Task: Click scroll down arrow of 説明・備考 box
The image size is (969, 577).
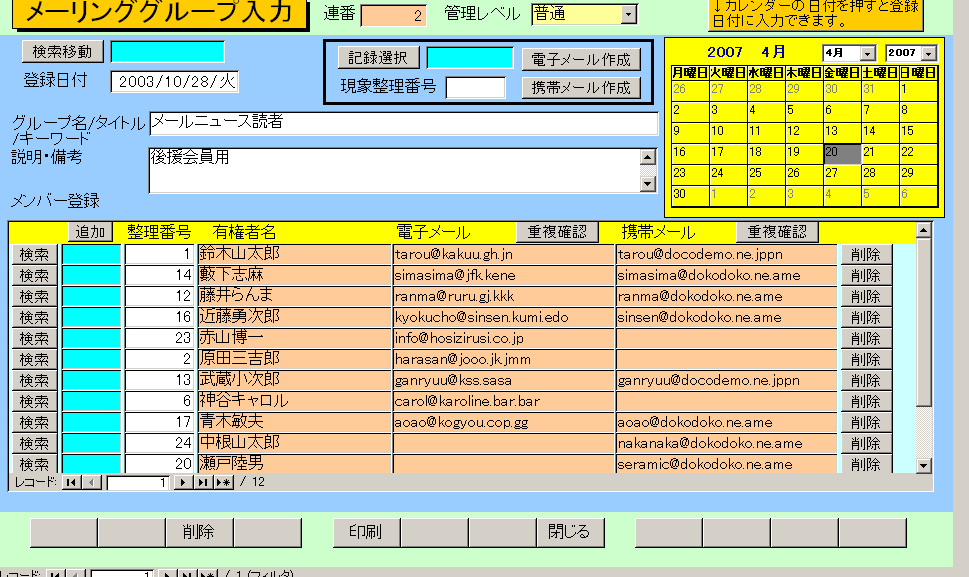Action: pos(648,183)
